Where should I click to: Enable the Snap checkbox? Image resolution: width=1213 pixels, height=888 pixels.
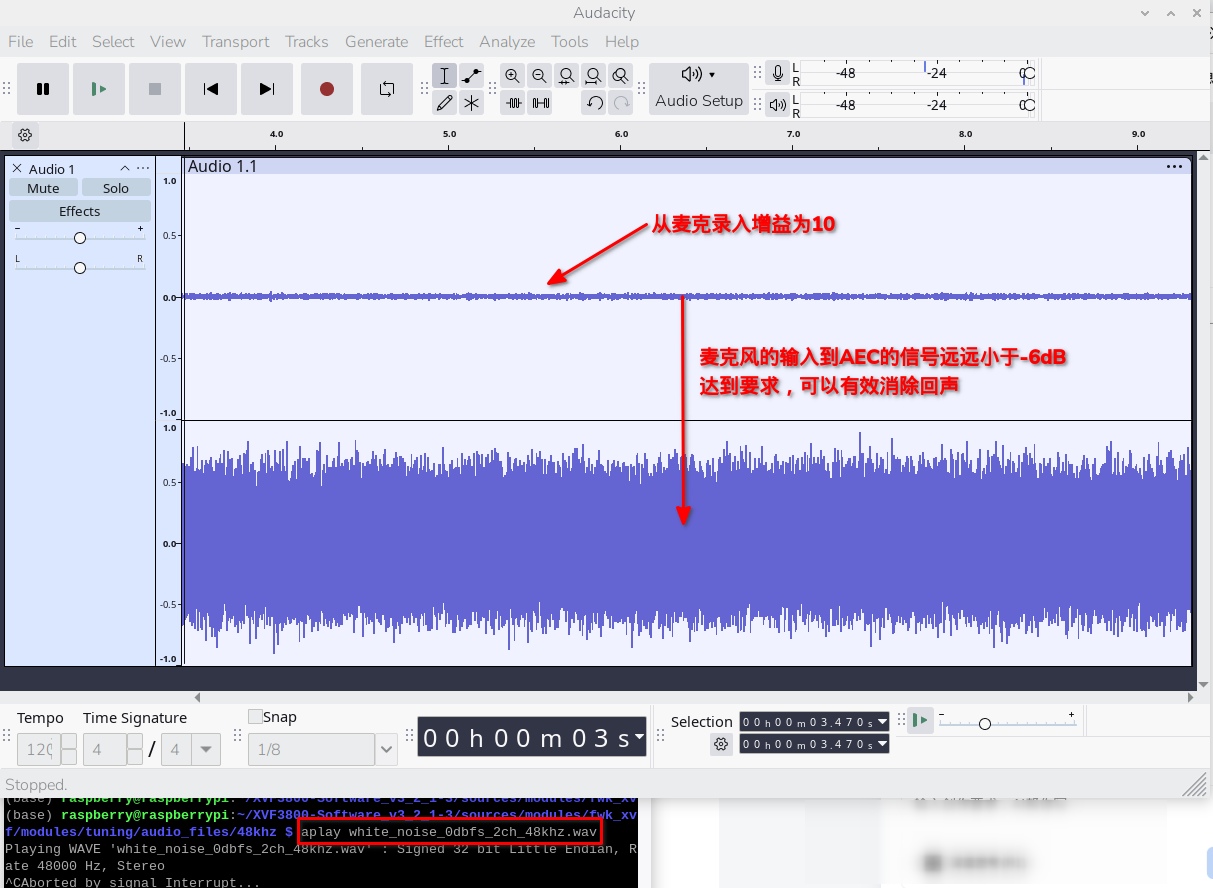(x=255, y=716)
